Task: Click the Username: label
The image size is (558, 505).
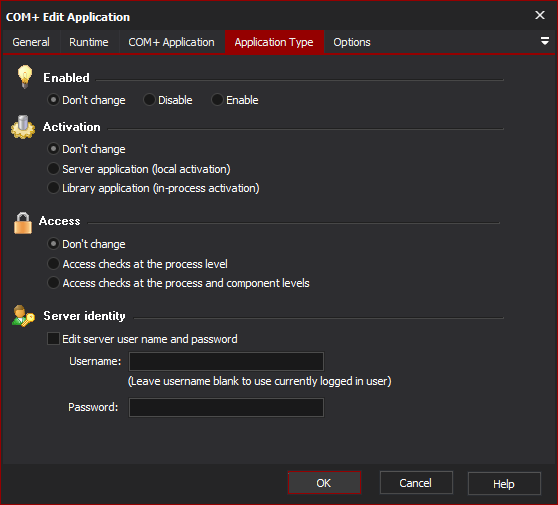Action: (x=95, y=361)
